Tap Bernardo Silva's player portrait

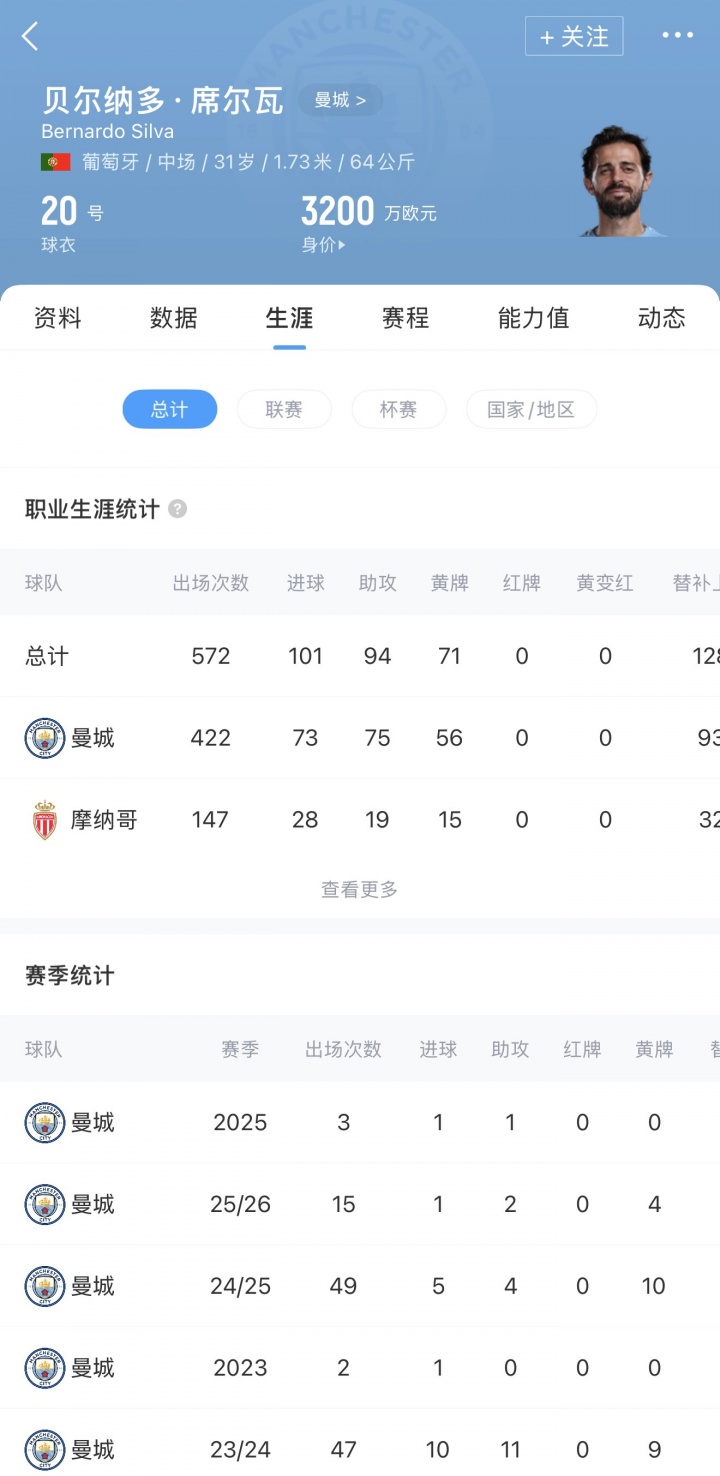[x=619, y=181]
